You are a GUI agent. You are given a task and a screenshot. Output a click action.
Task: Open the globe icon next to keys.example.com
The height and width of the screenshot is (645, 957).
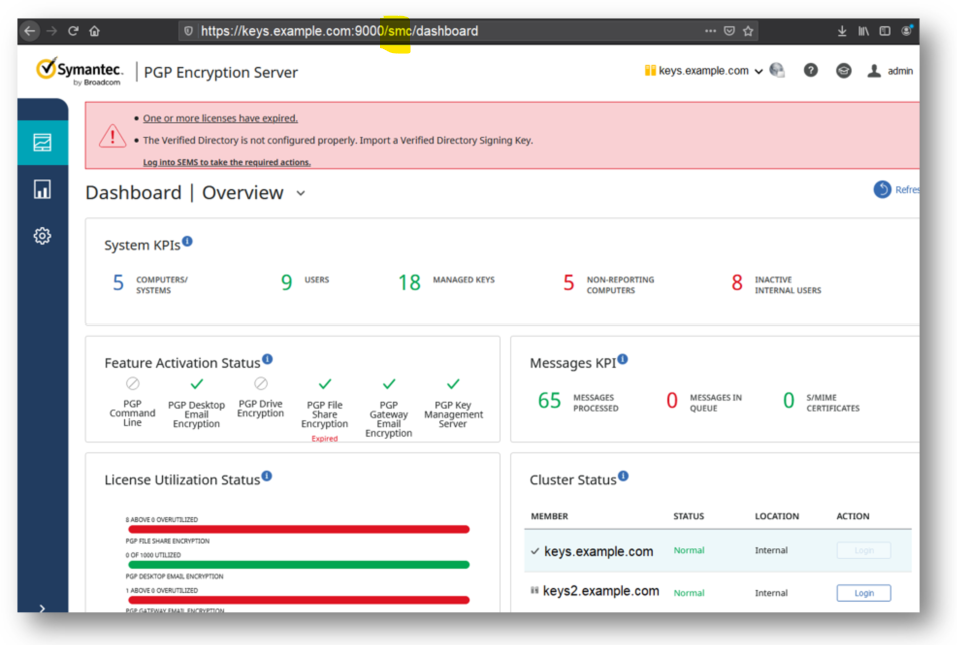777,70
